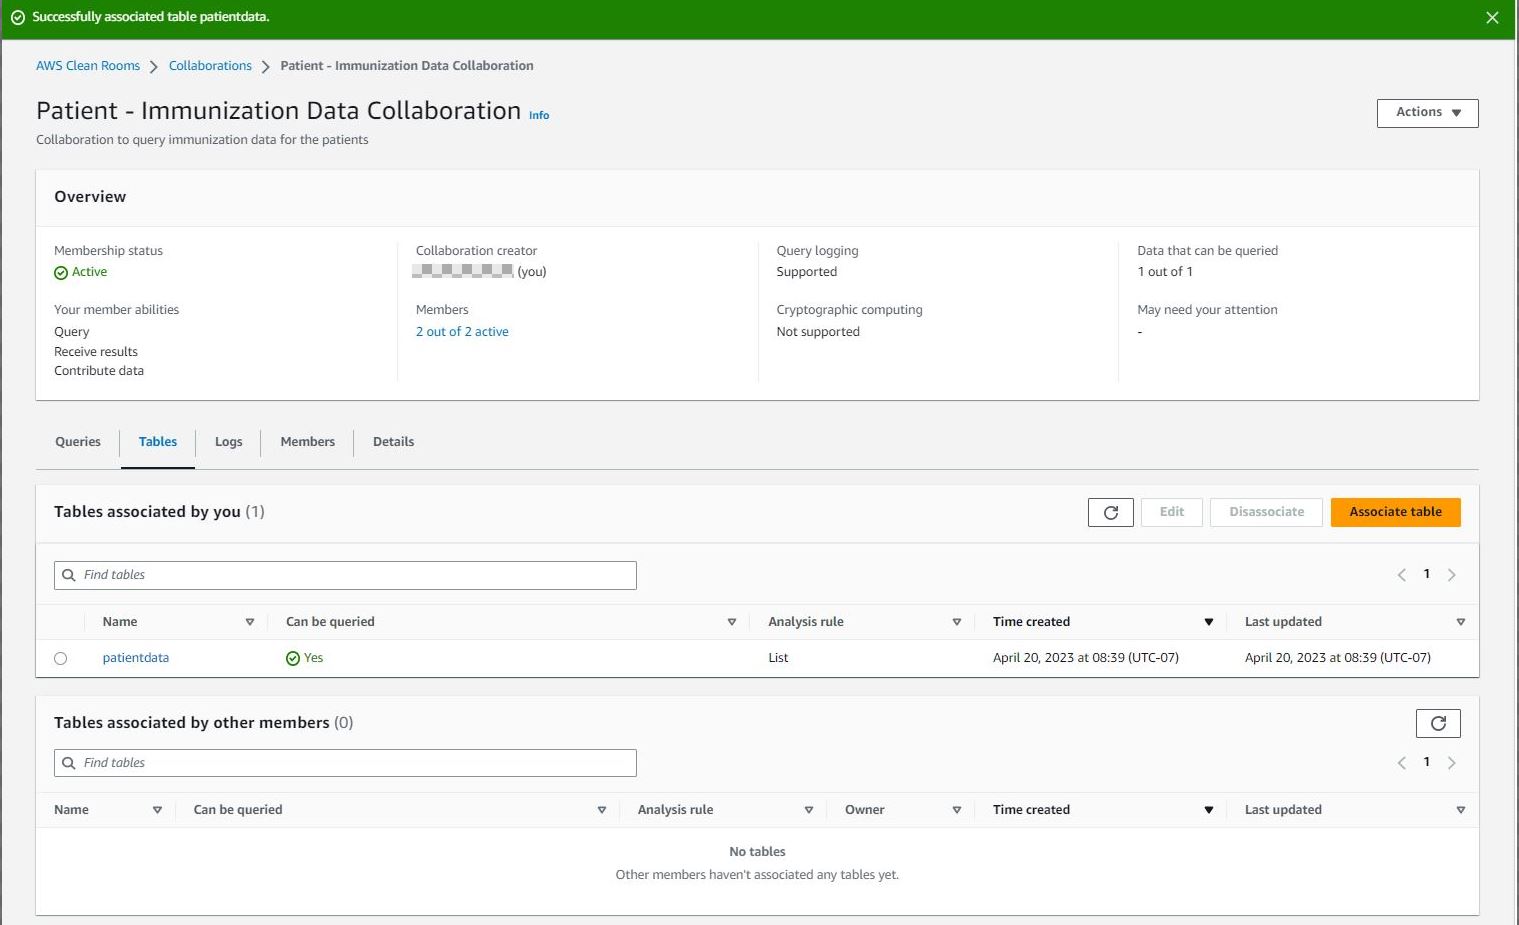Switch to the Members tab
Image resolution: width=1519 pixels, height=925 pixels.
(308, 442)
